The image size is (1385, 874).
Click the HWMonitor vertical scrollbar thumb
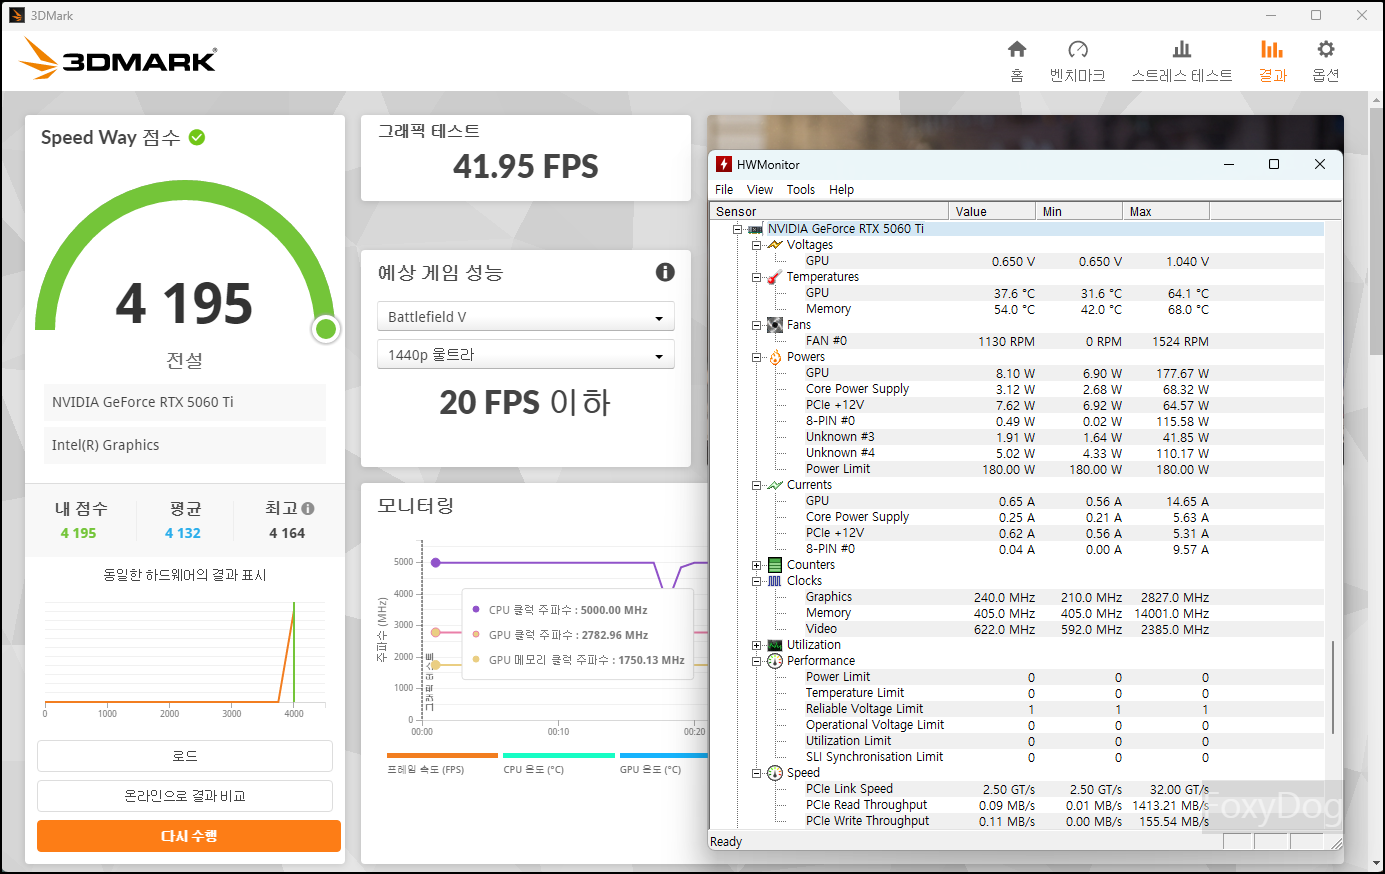tap(1333, 687)
